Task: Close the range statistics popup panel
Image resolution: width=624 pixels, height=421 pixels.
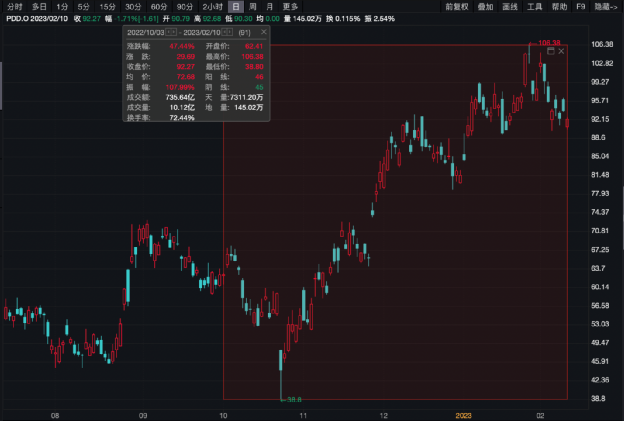Action: (264, 33)
